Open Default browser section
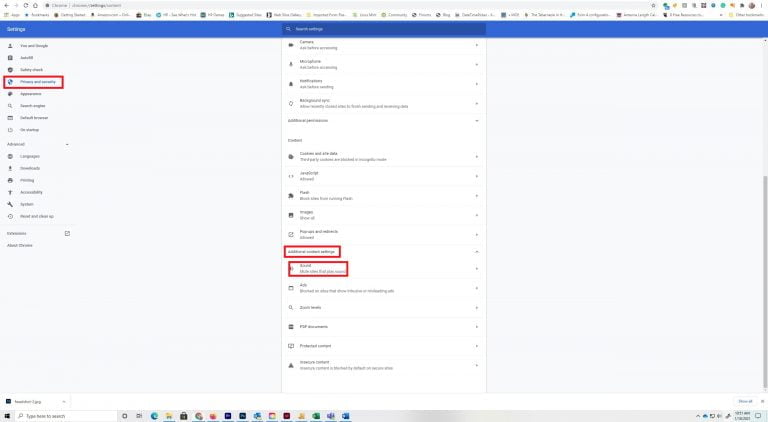This screenshot has width=768, height=422. 34,117
